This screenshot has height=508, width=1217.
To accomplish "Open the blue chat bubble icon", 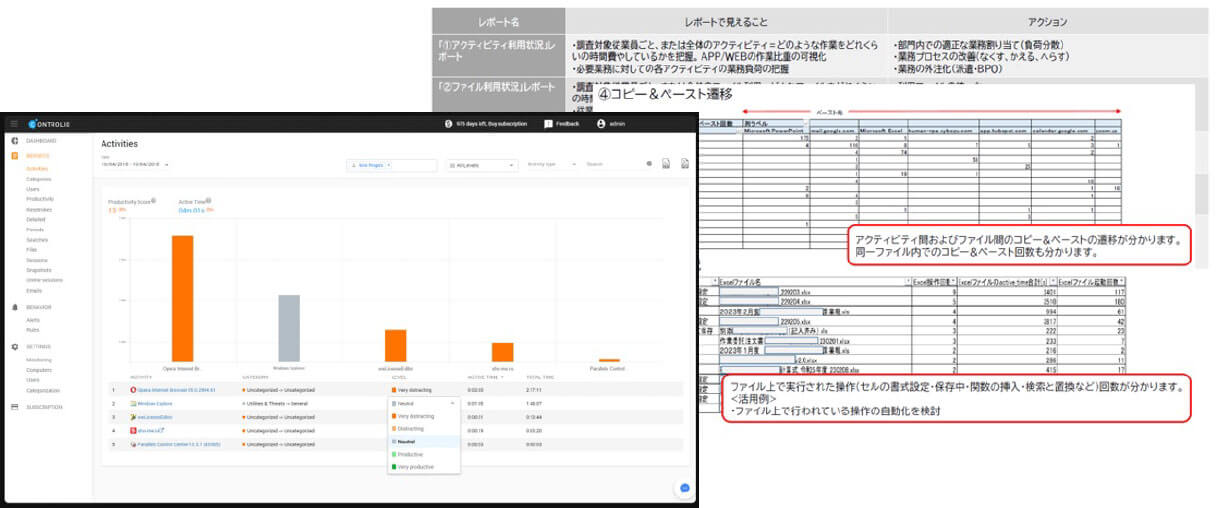I will (684, 489).
